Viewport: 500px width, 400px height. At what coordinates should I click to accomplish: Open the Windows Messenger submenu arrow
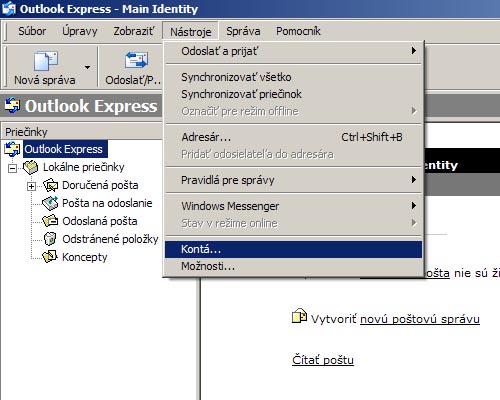pos(414,205)
